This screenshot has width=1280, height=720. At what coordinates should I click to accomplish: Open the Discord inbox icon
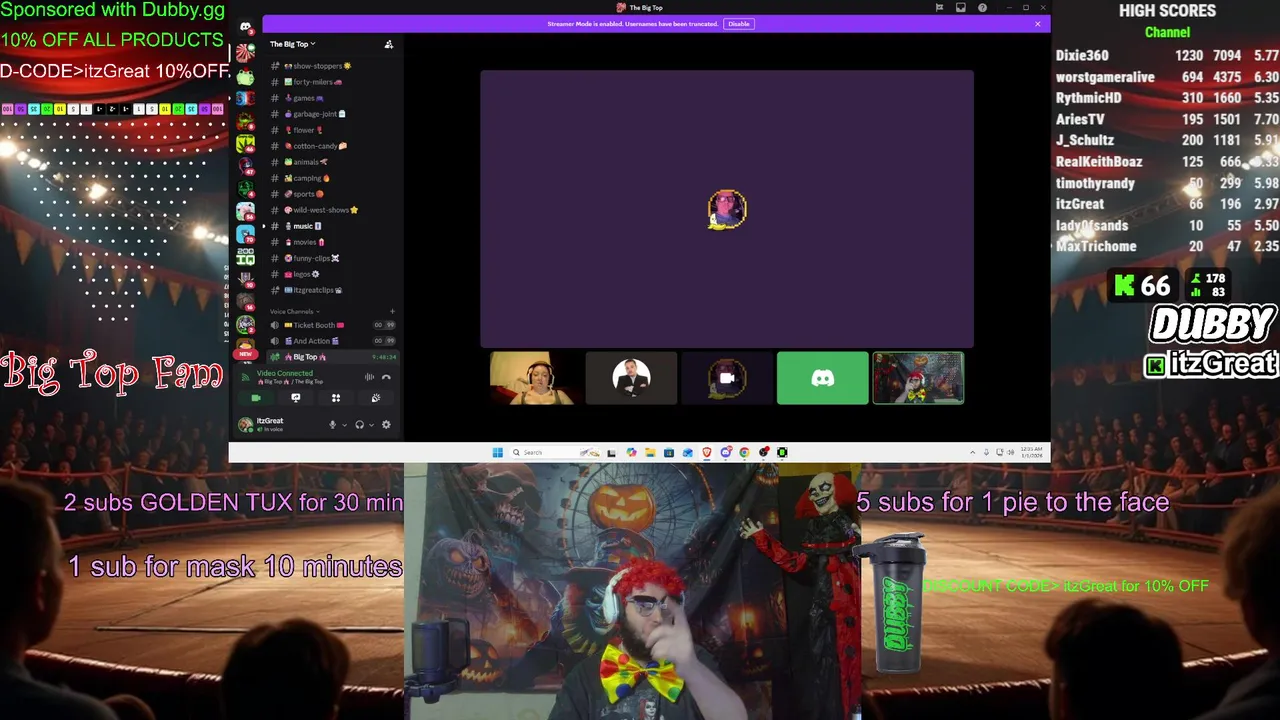click(x=960, y=8)
